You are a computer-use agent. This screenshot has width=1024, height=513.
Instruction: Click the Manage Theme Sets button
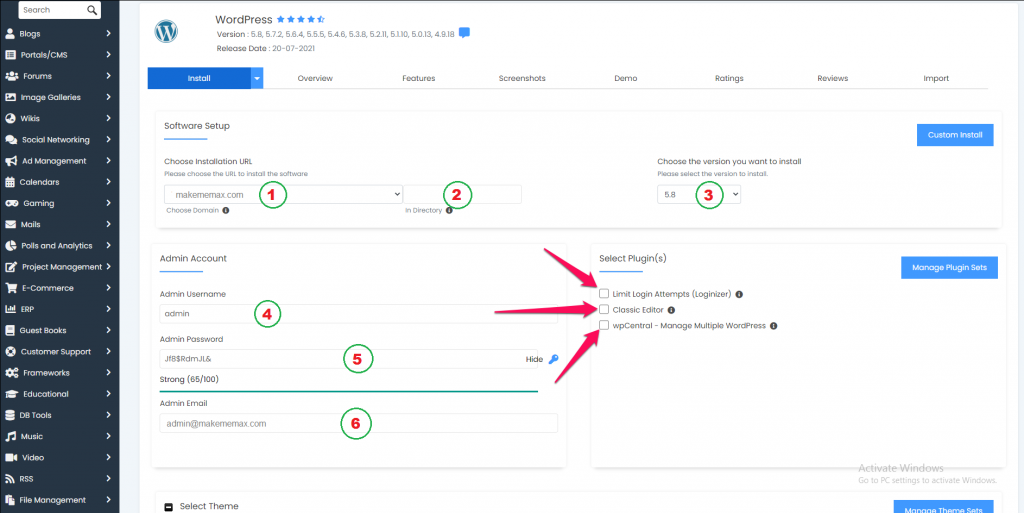coord(943,507)
